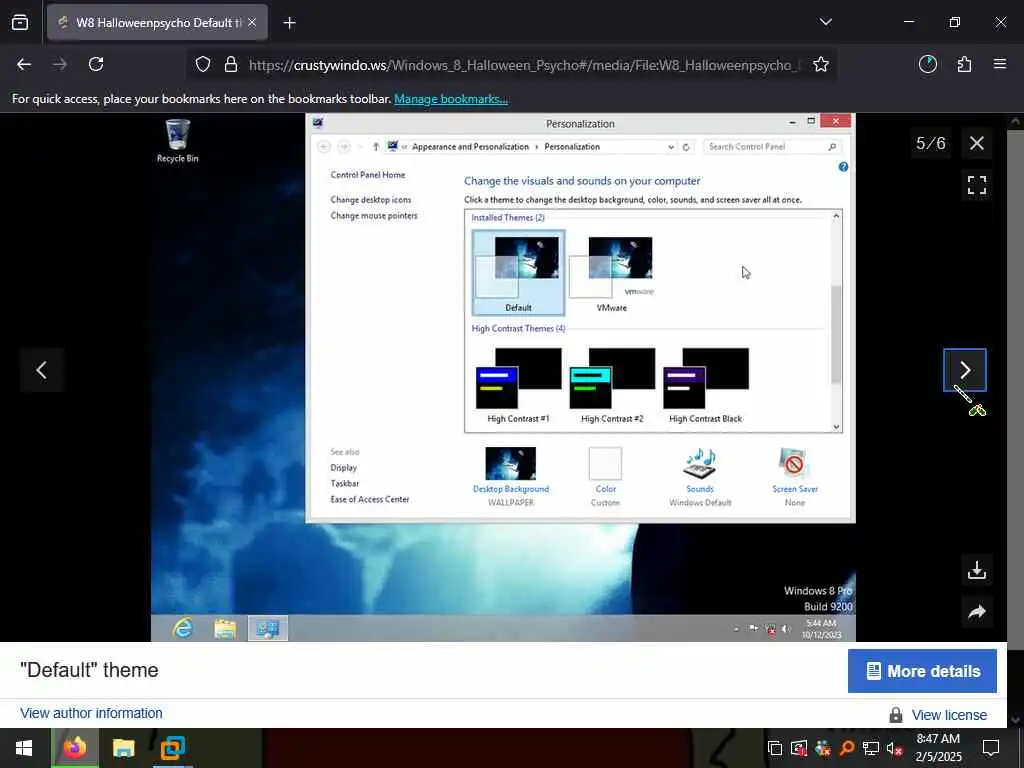Click Change mouse pointers text
This screenshot has height=768, width=1024.
374,215
